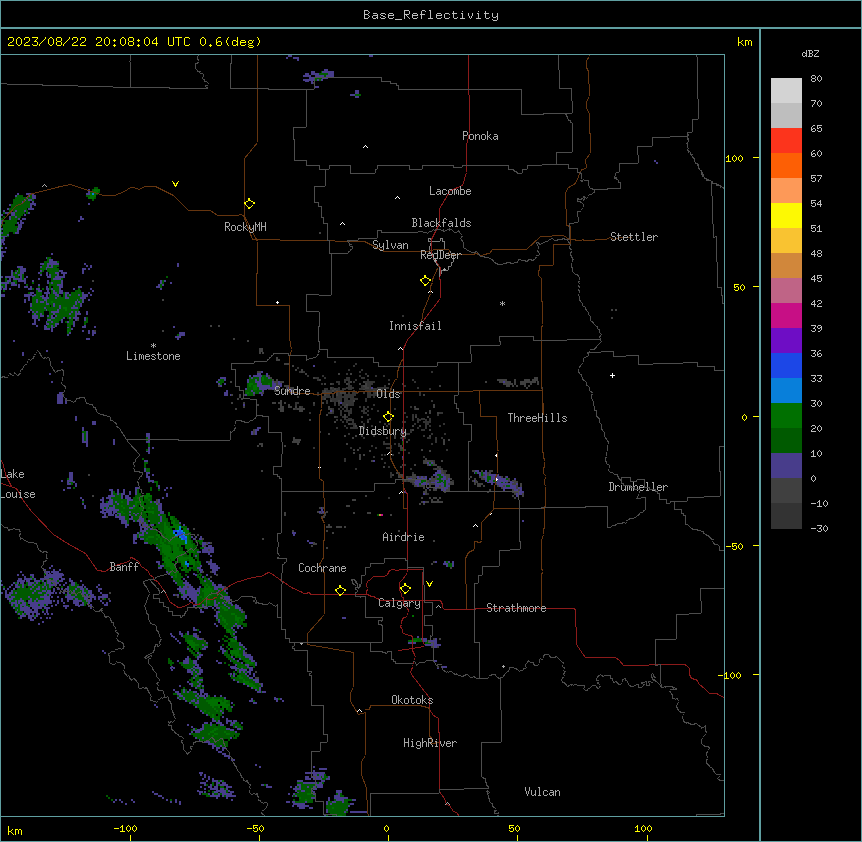
Task: Click the Sylvan label
Action: [390, 245]
